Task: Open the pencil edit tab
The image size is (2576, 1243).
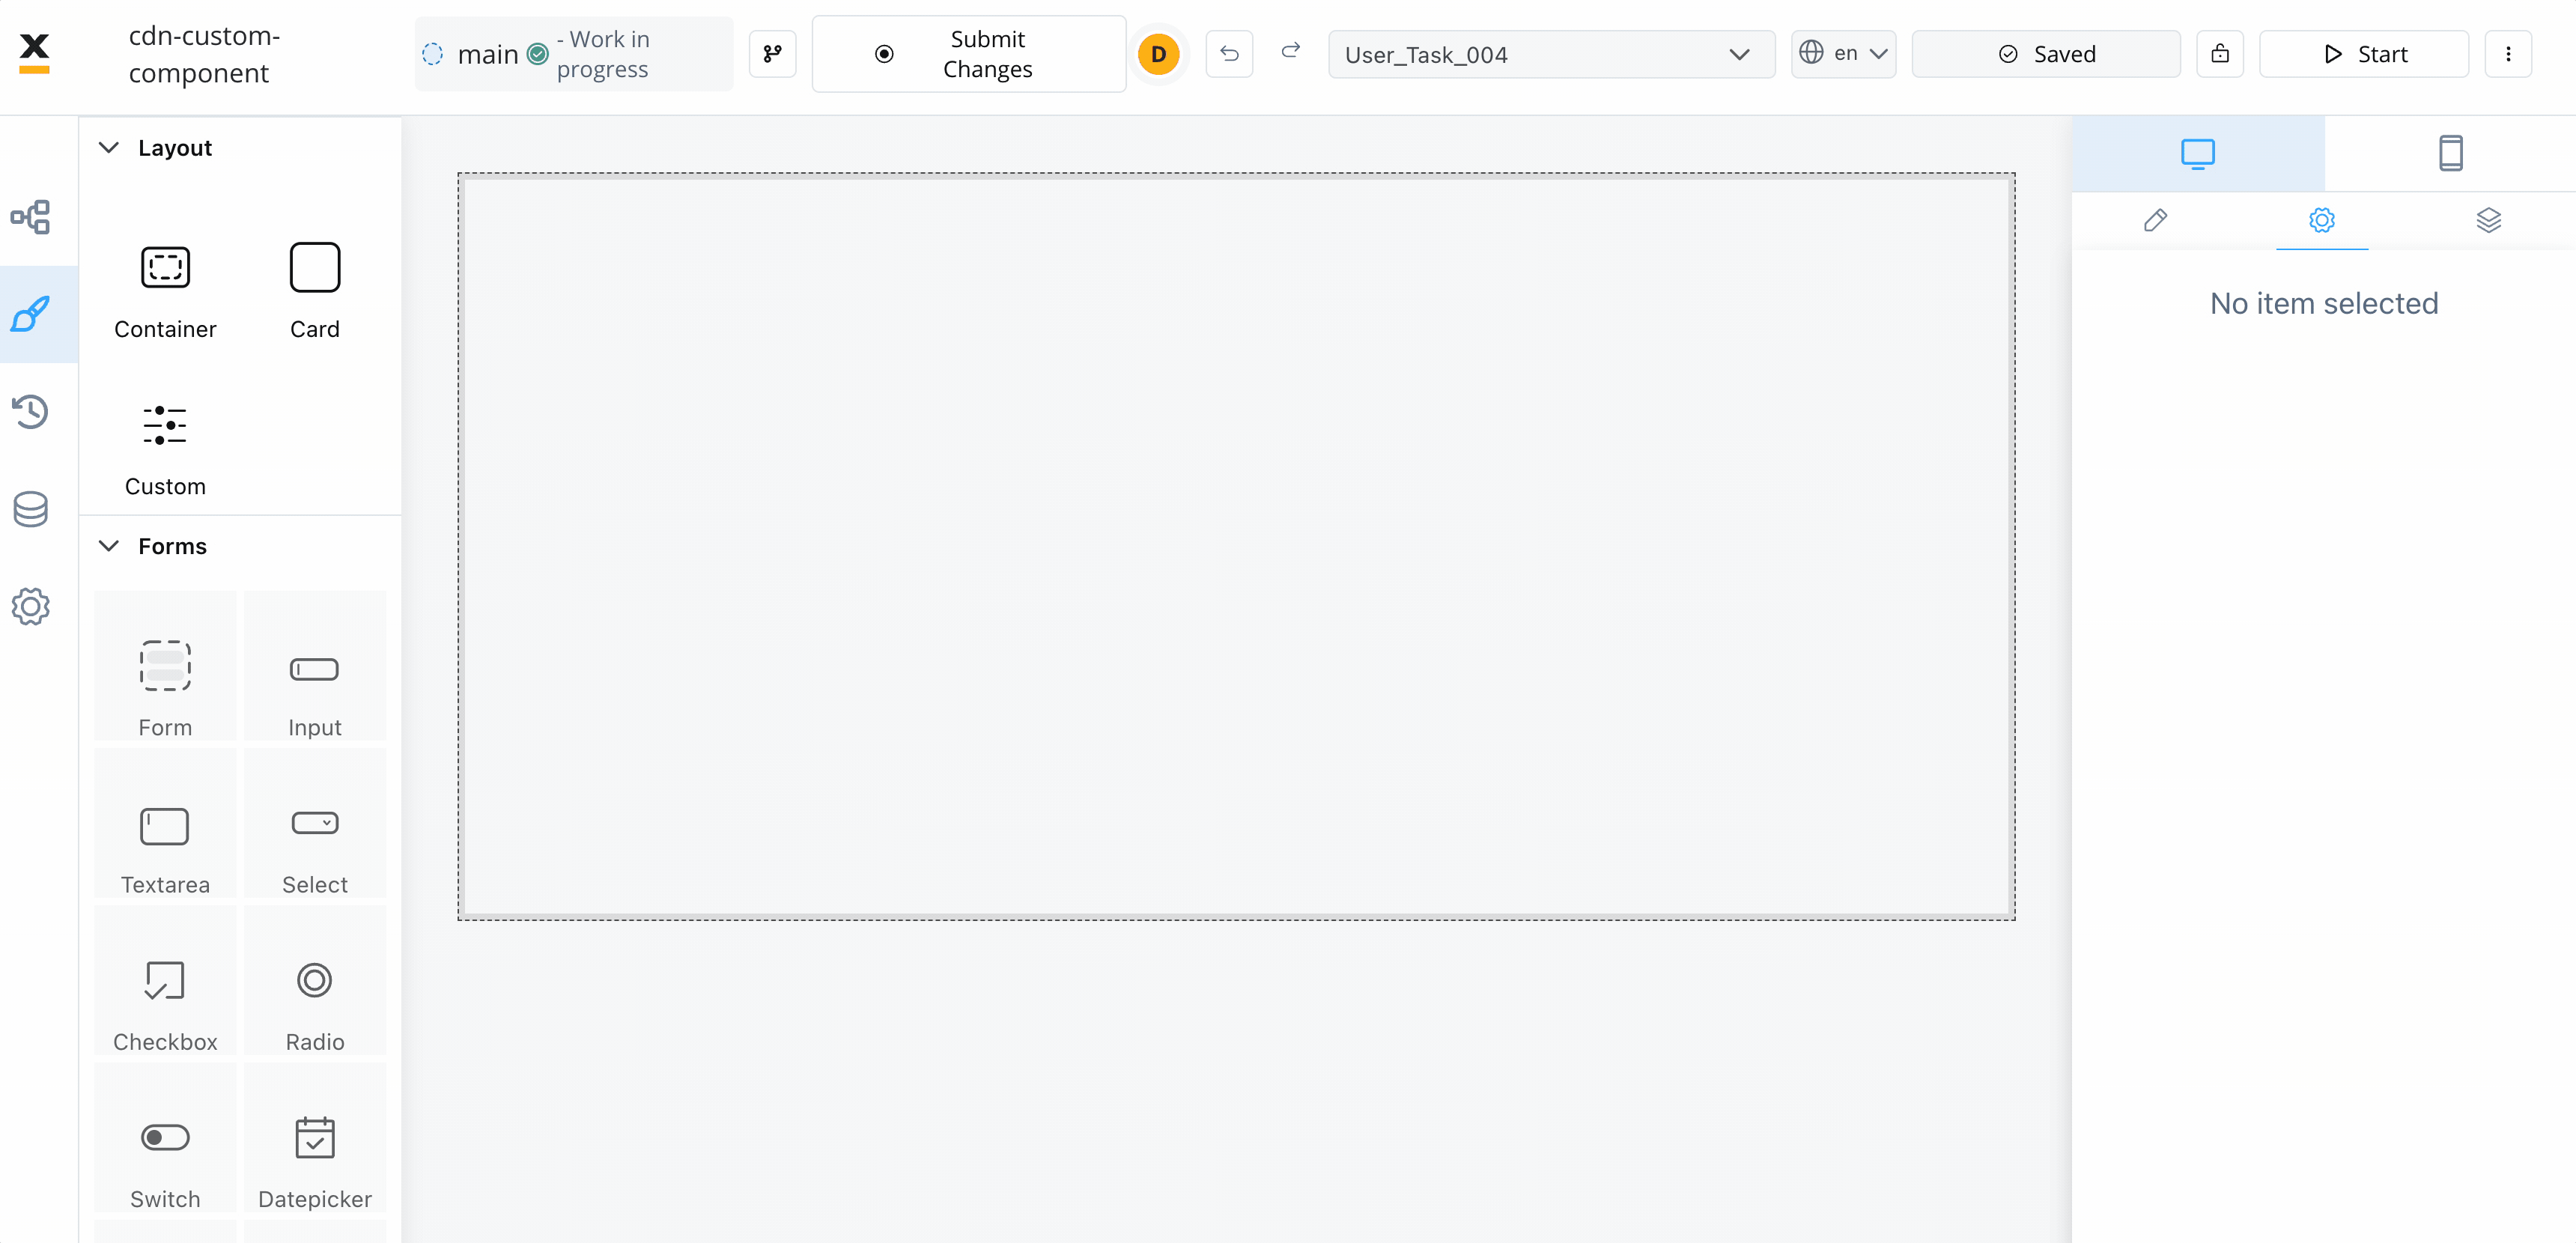Action: (2155, 220)
